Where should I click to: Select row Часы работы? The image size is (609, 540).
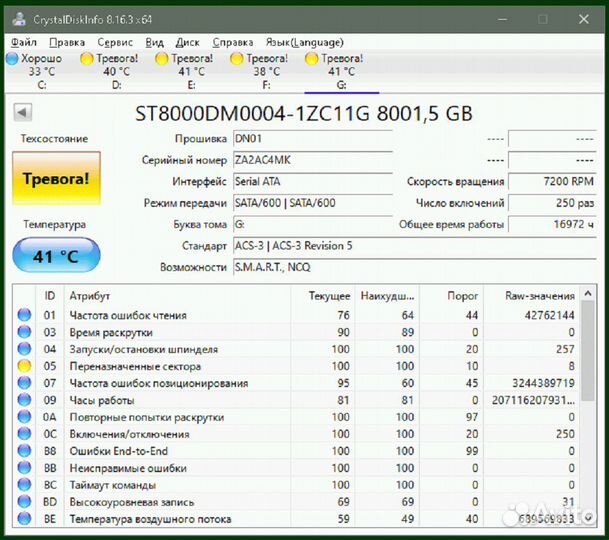(x=296, y=400)
